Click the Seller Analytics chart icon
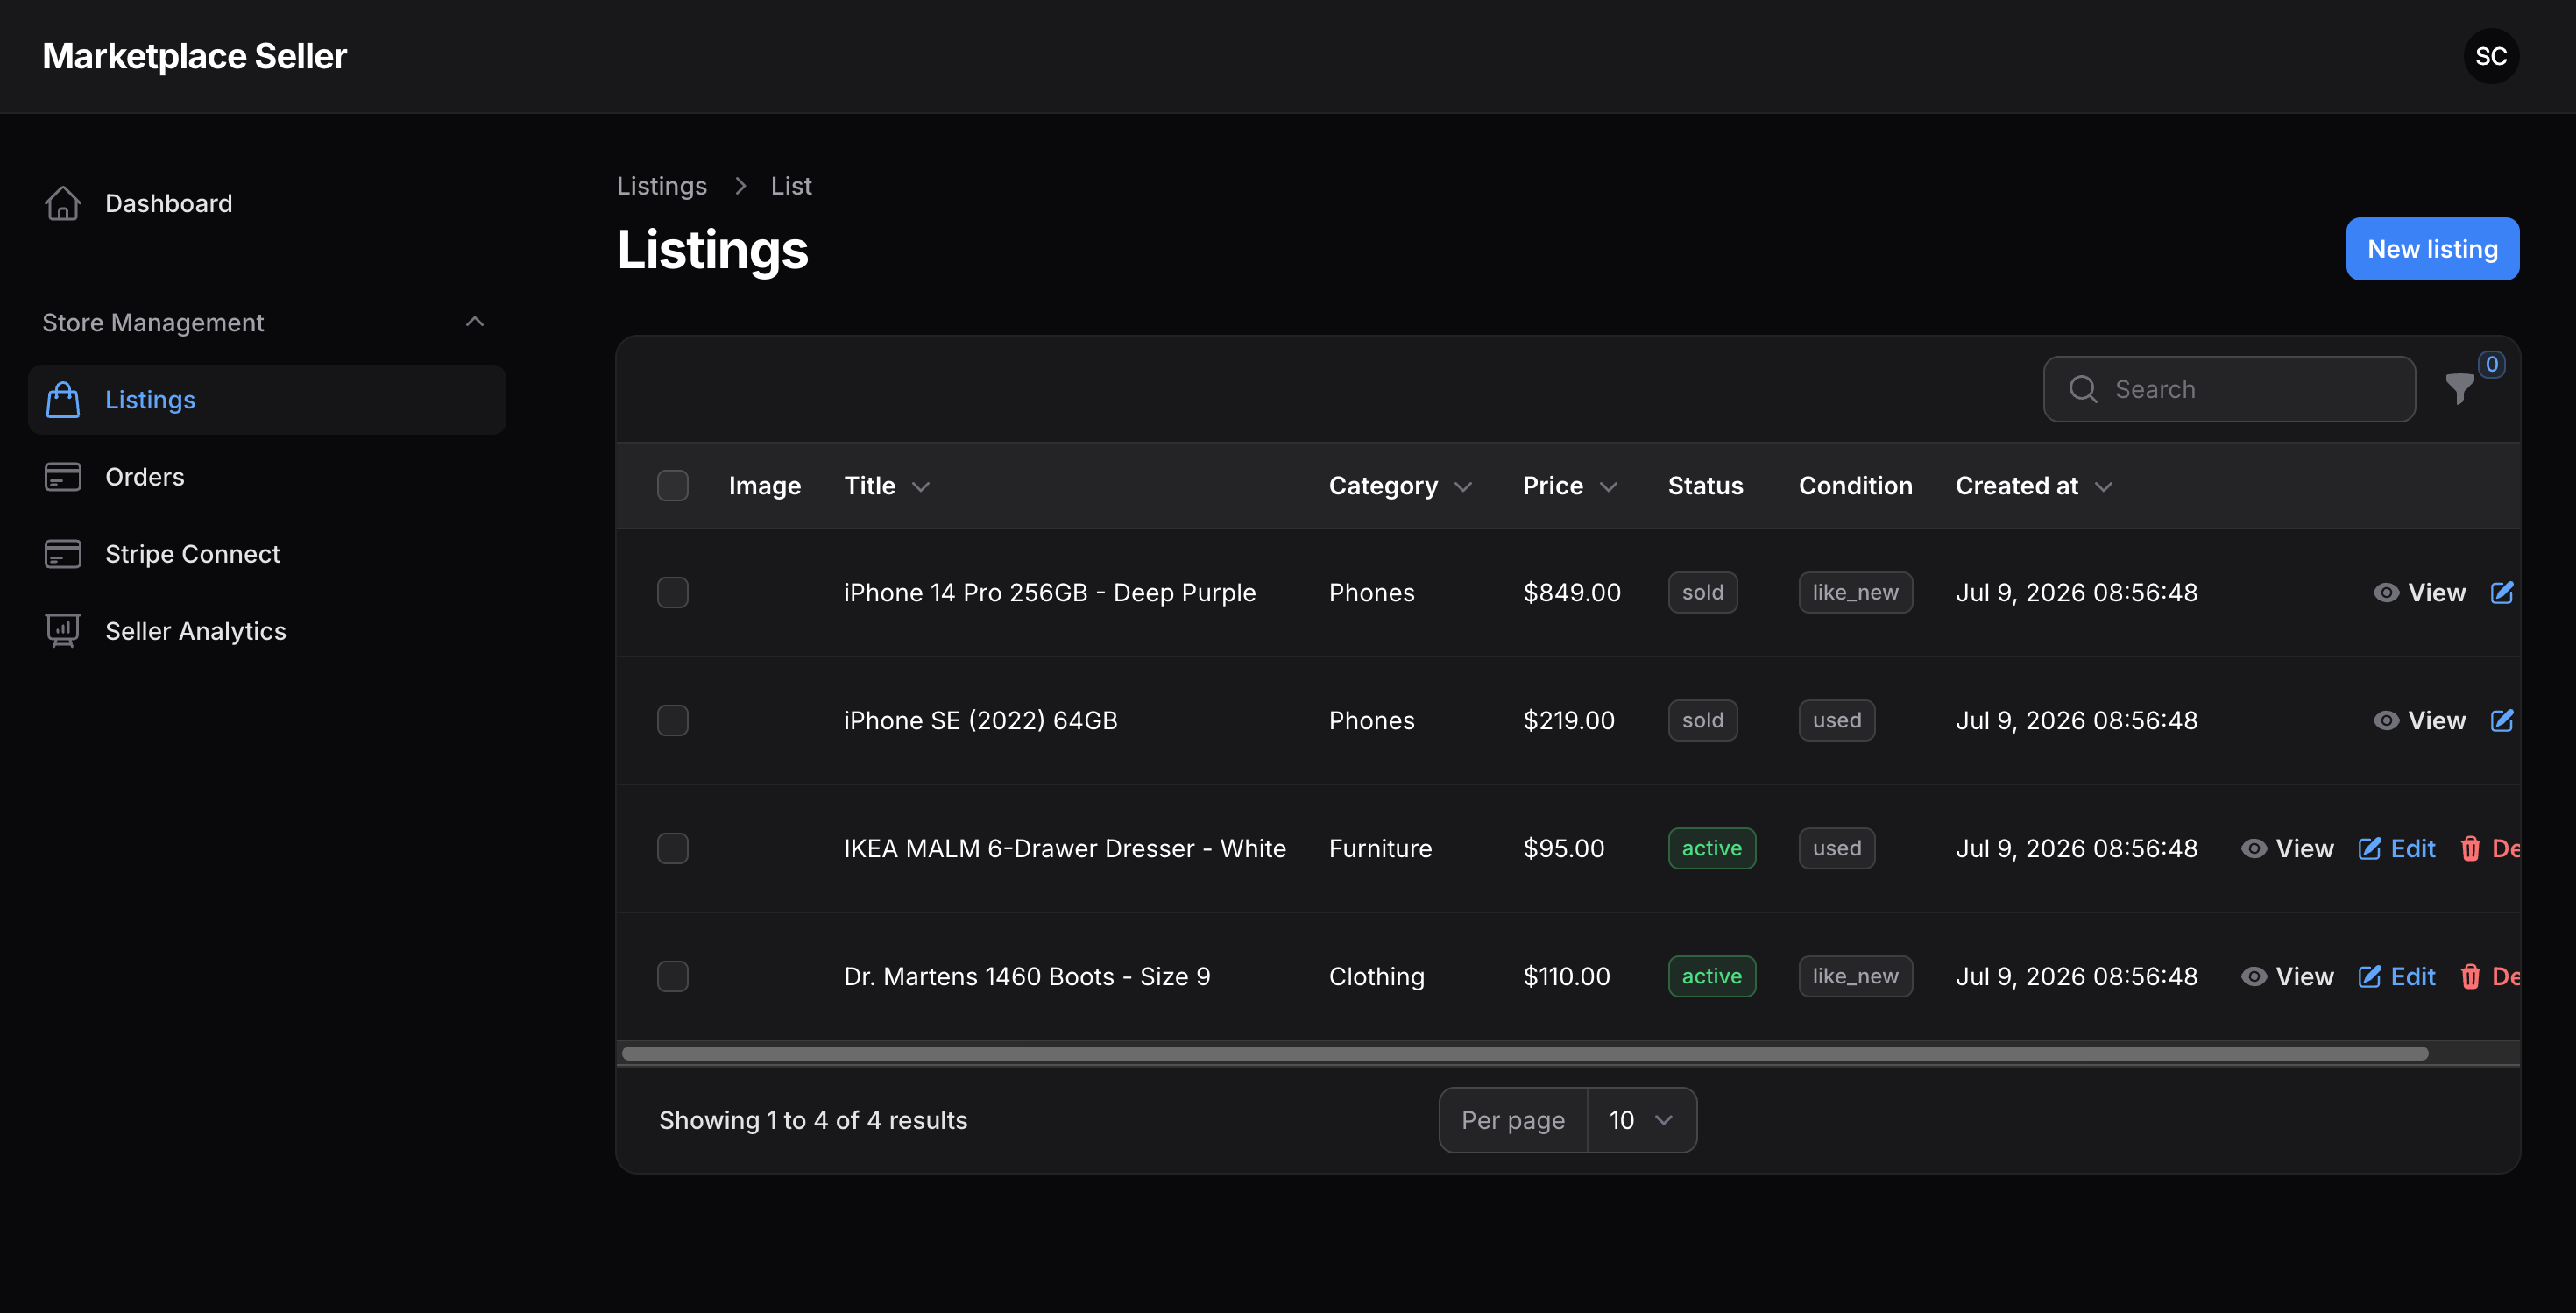The image size is (2576, 1313). pos(62,630)
